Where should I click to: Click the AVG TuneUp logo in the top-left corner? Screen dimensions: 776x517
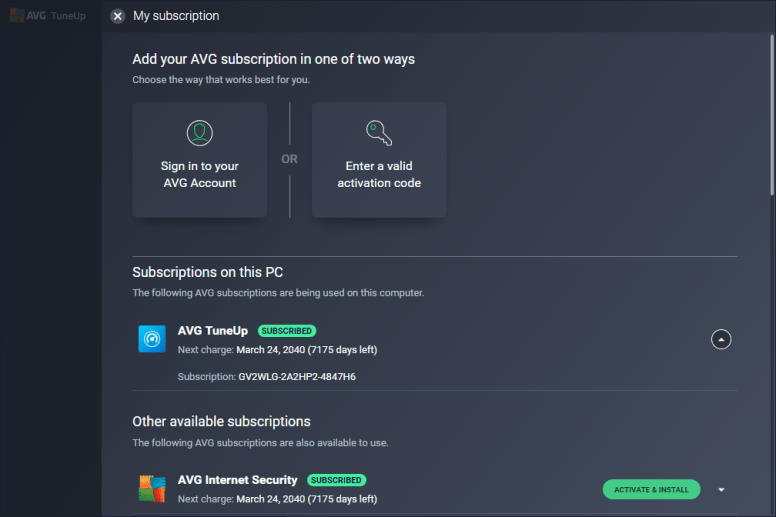coord(49,16)
